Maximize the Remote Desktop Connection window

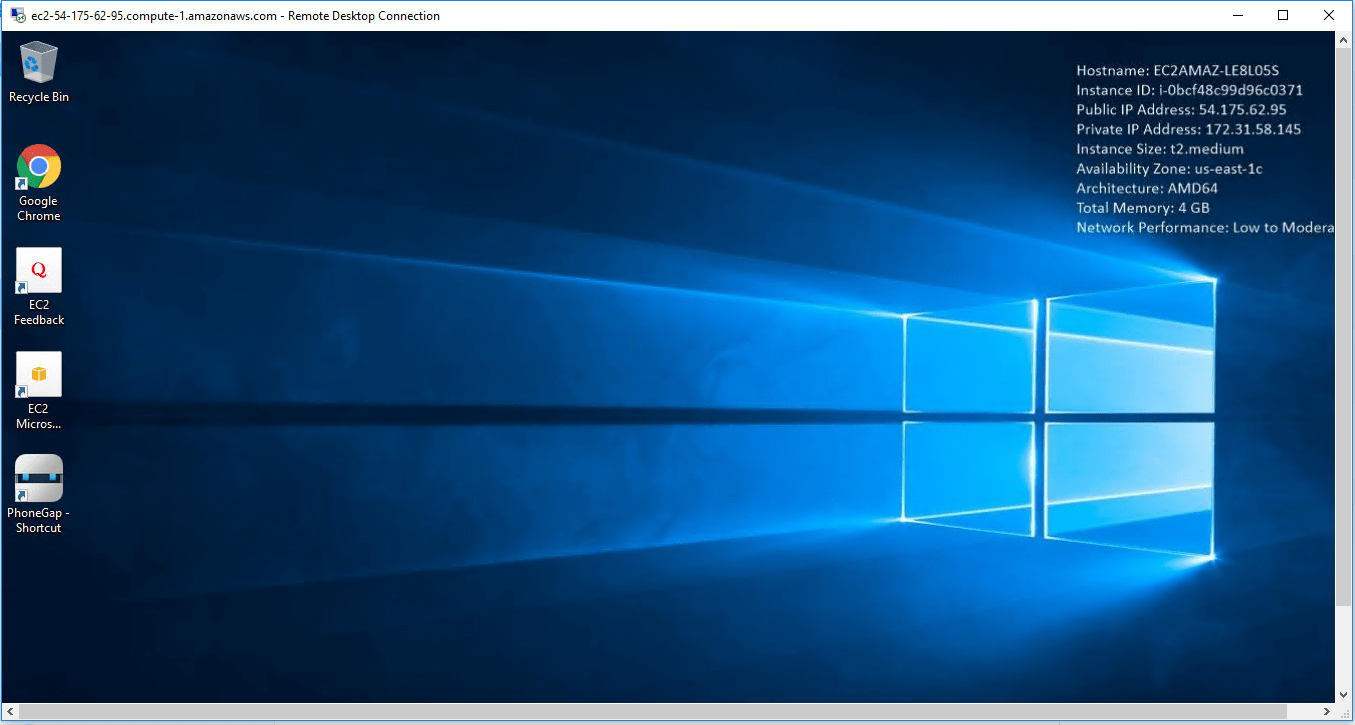tap(1283, 15)
